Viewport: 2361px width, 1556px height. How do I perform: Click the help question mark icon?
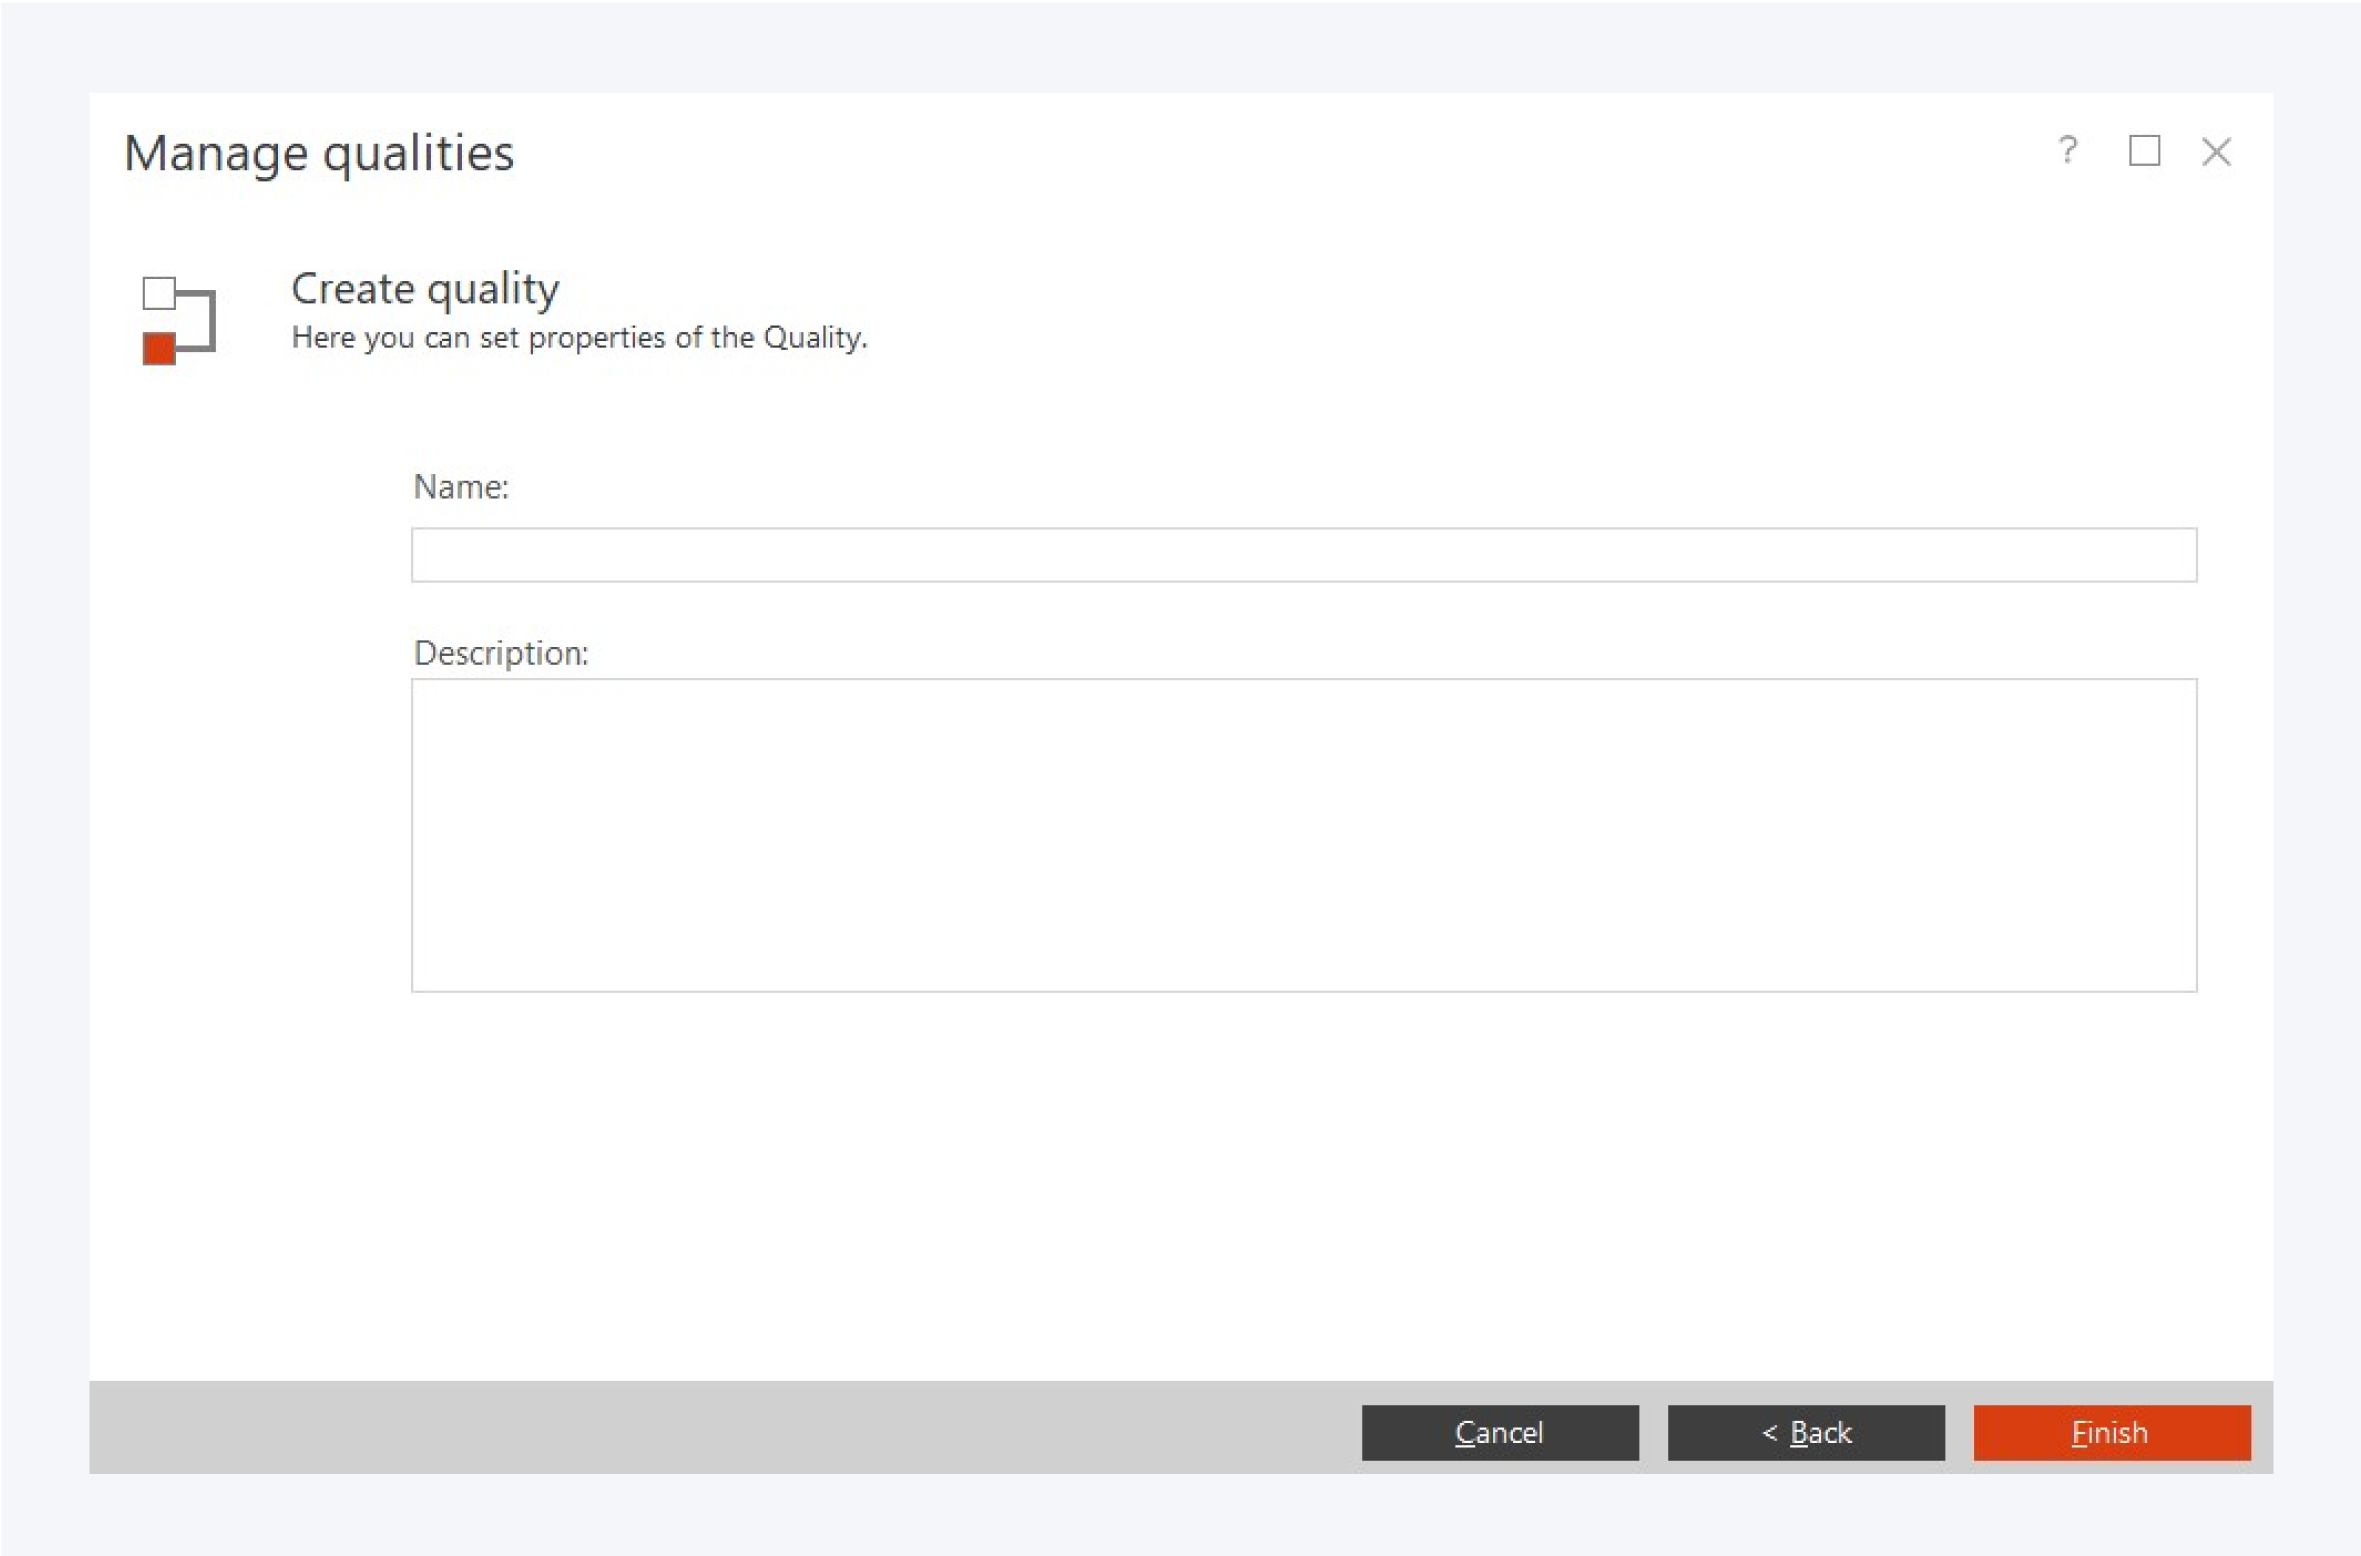(2068, 151)
